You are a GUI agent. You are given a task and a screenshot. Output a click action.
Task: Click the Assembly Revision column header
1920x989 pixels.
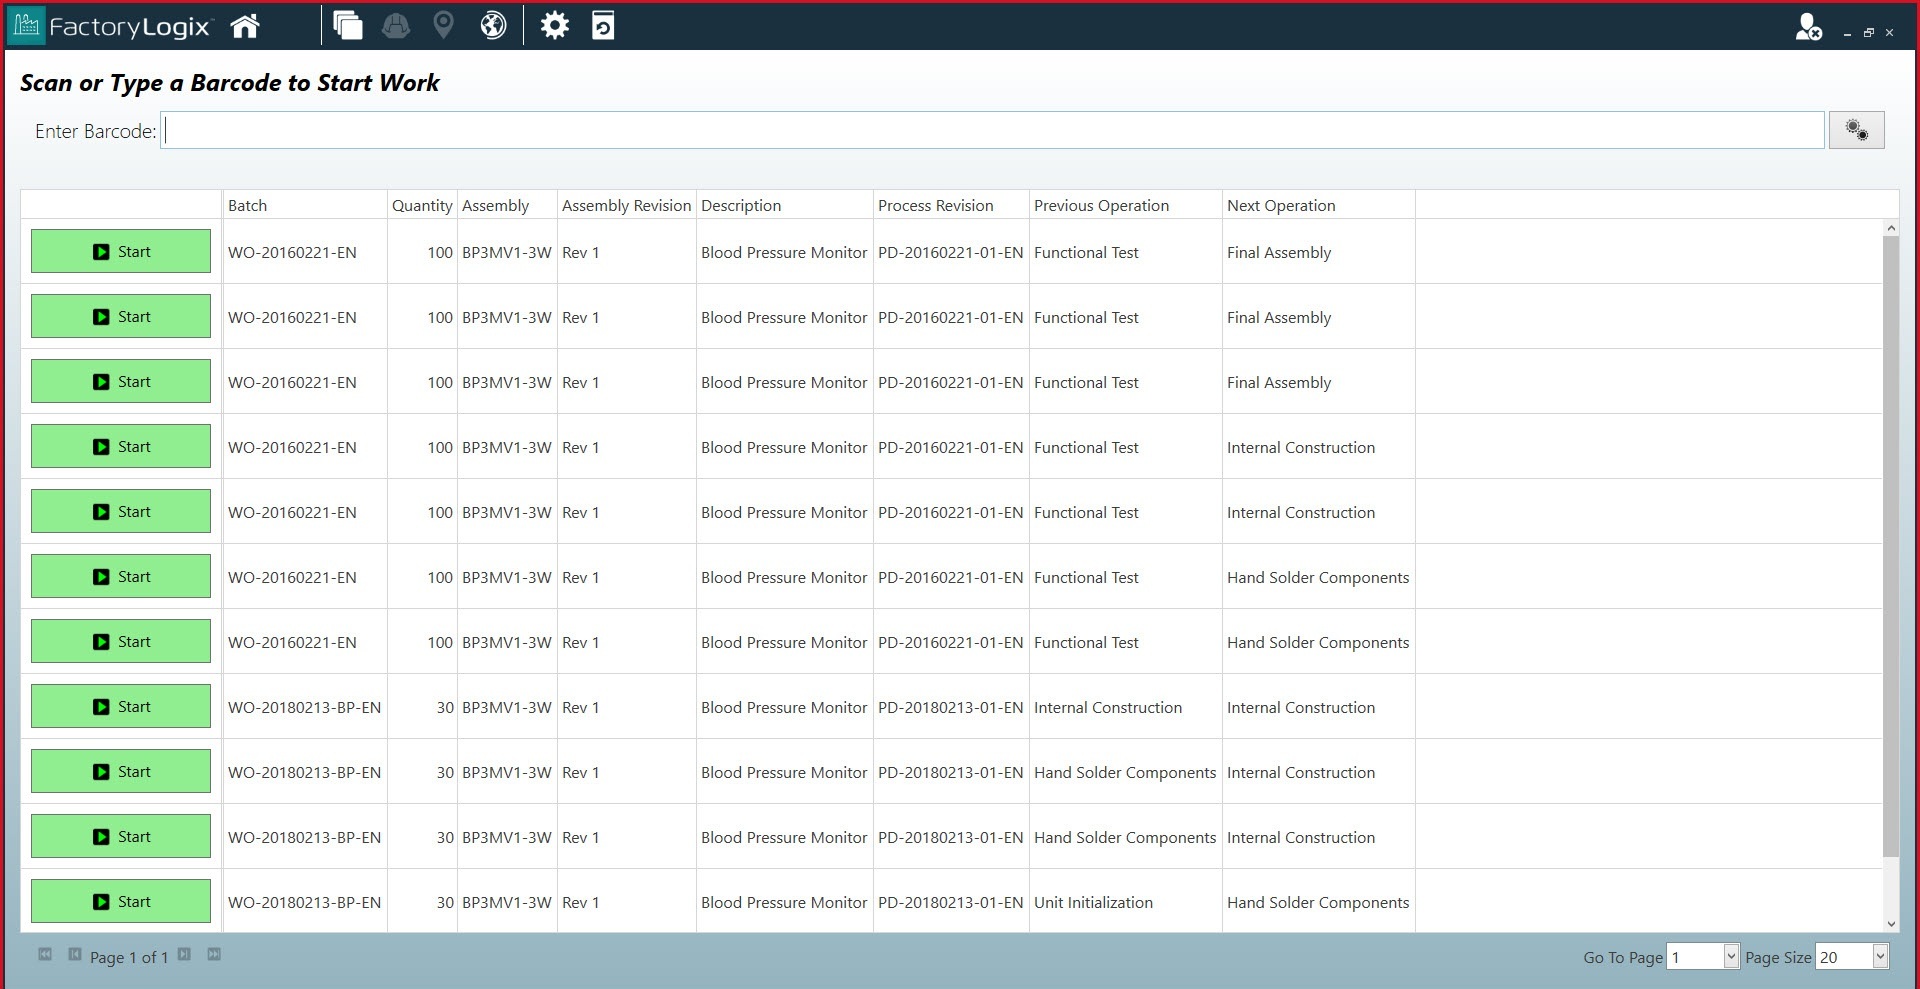626,205
